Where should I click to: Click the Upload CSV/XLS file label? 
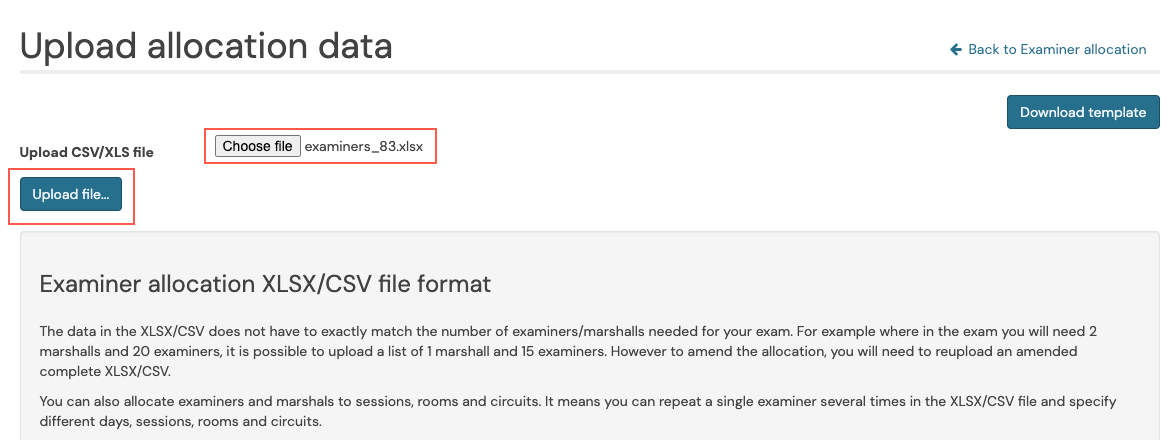[86, 152]
